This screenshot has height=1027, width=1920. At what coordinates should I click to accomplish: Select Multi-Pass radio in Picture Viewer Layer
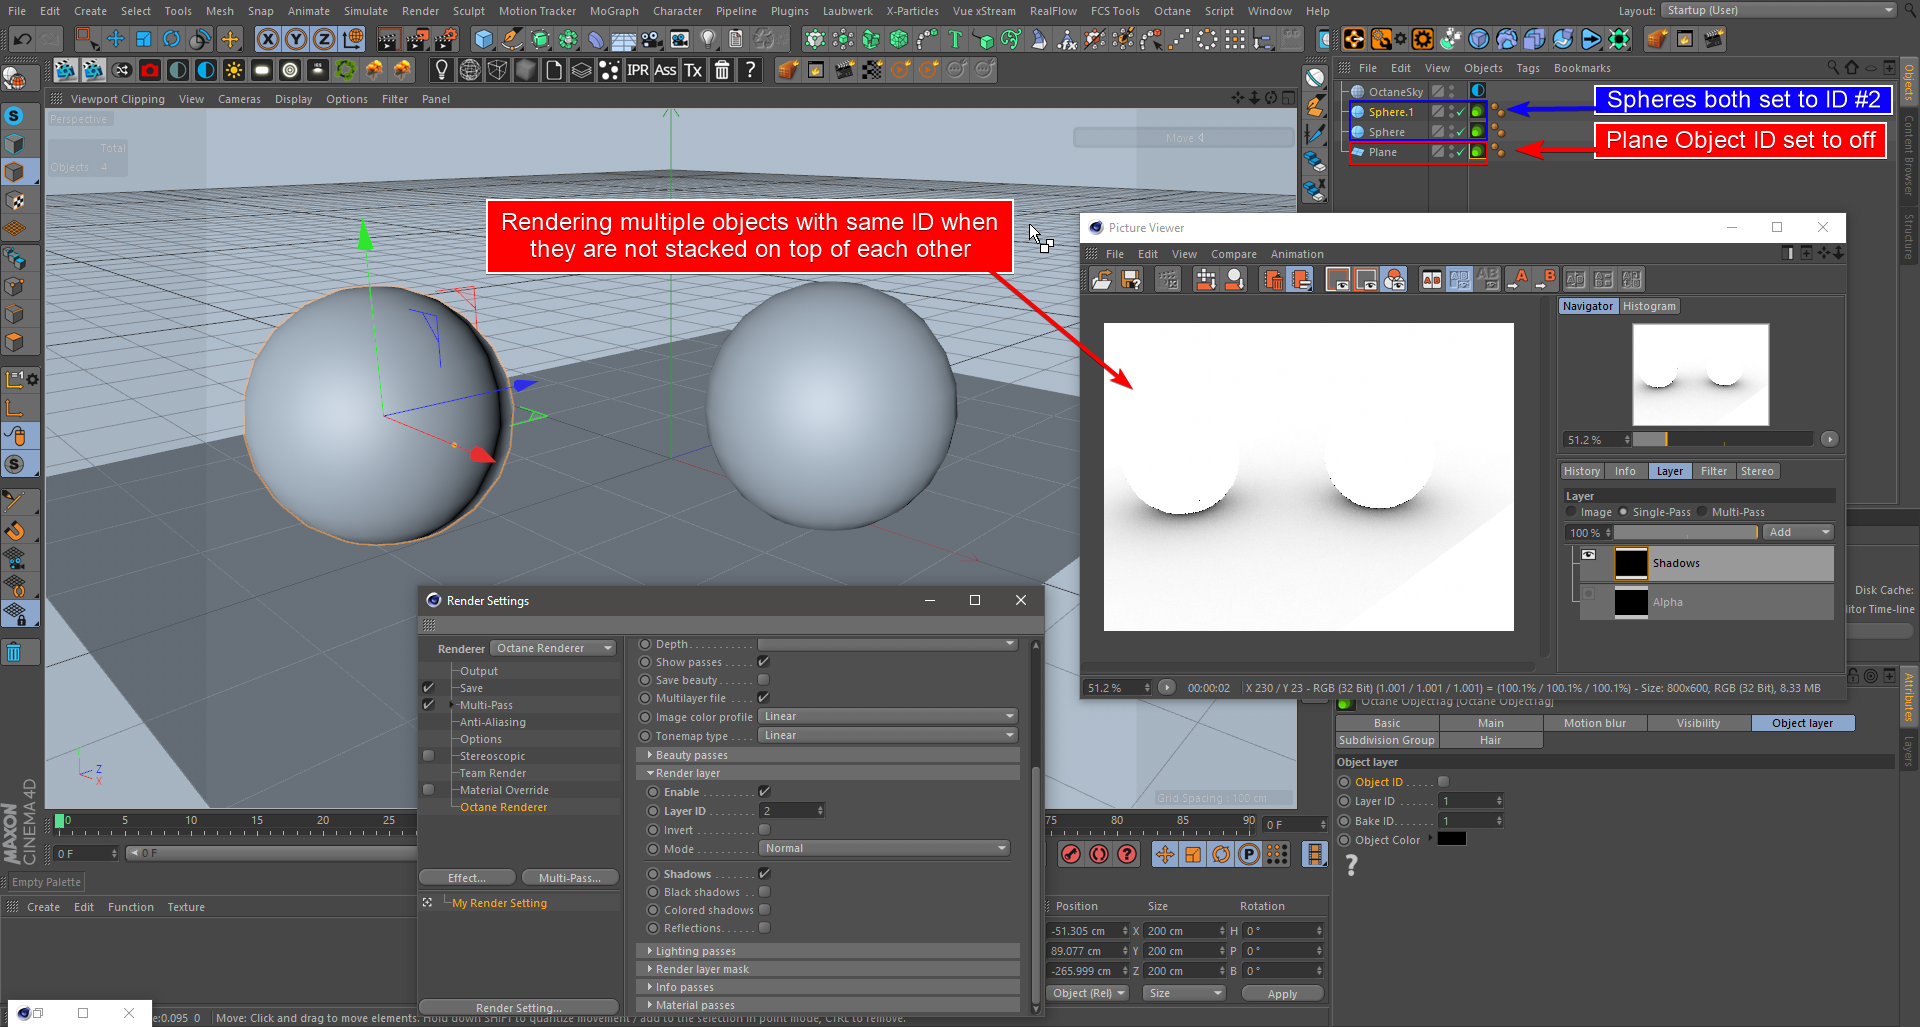pos(1702,512)
